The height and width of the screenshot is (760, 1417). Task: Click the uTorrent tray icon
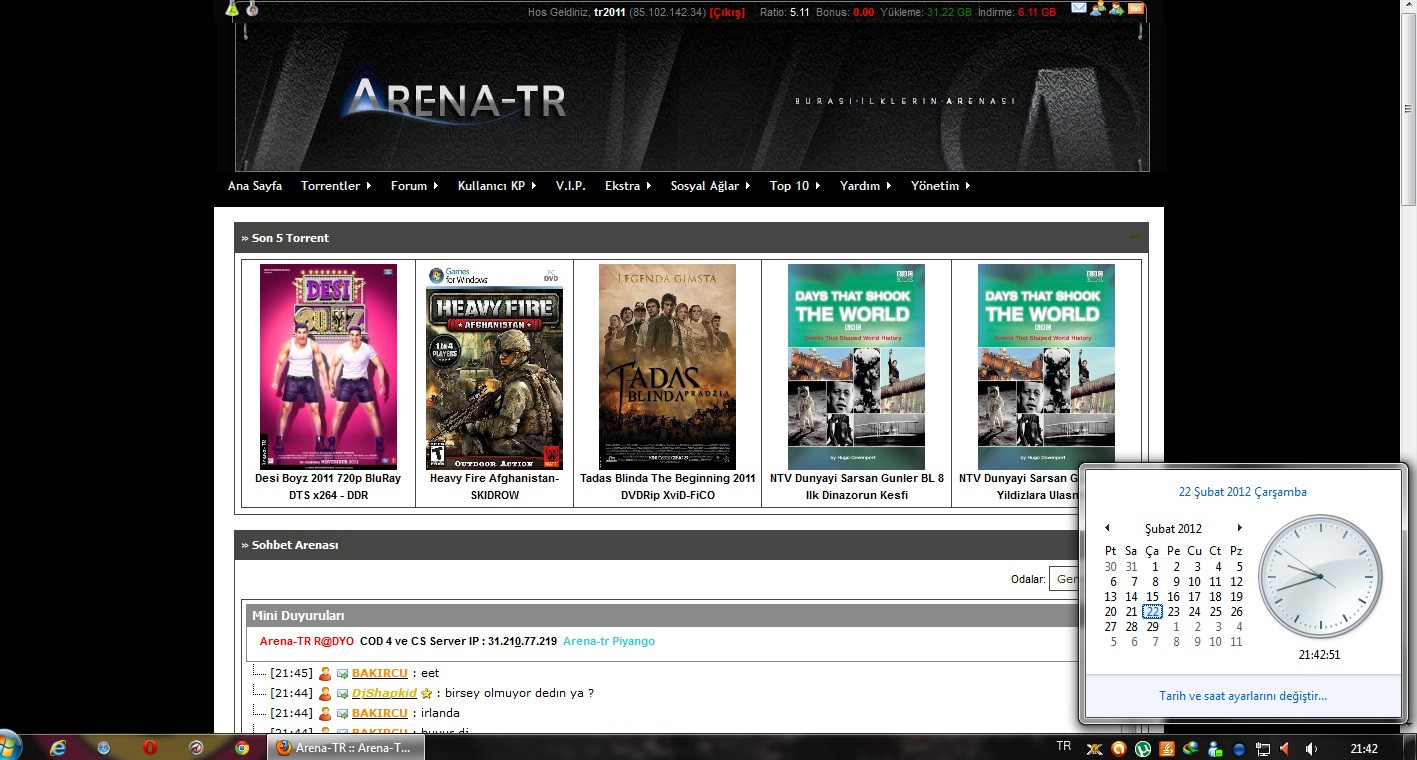1143,749
